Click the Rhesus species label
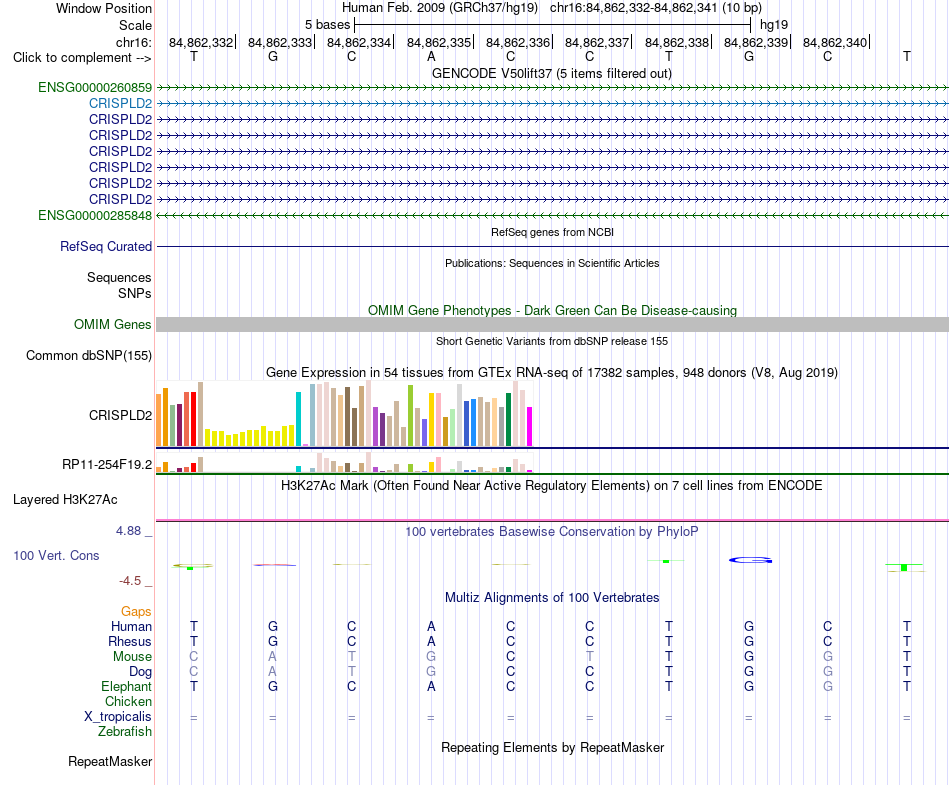Viewport: 950px width, 785px height. pos(130,641)
